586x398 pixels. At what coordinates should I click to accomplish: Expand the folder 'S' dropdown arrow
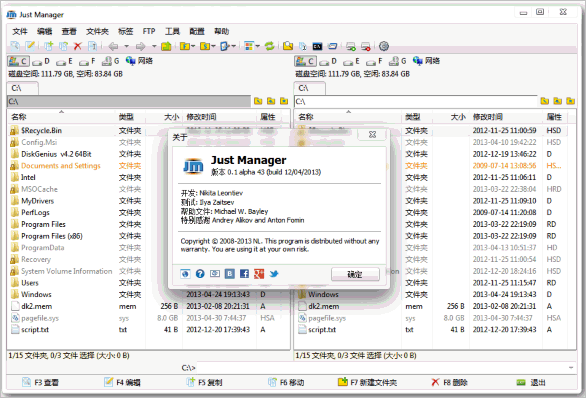coord(213,46)
